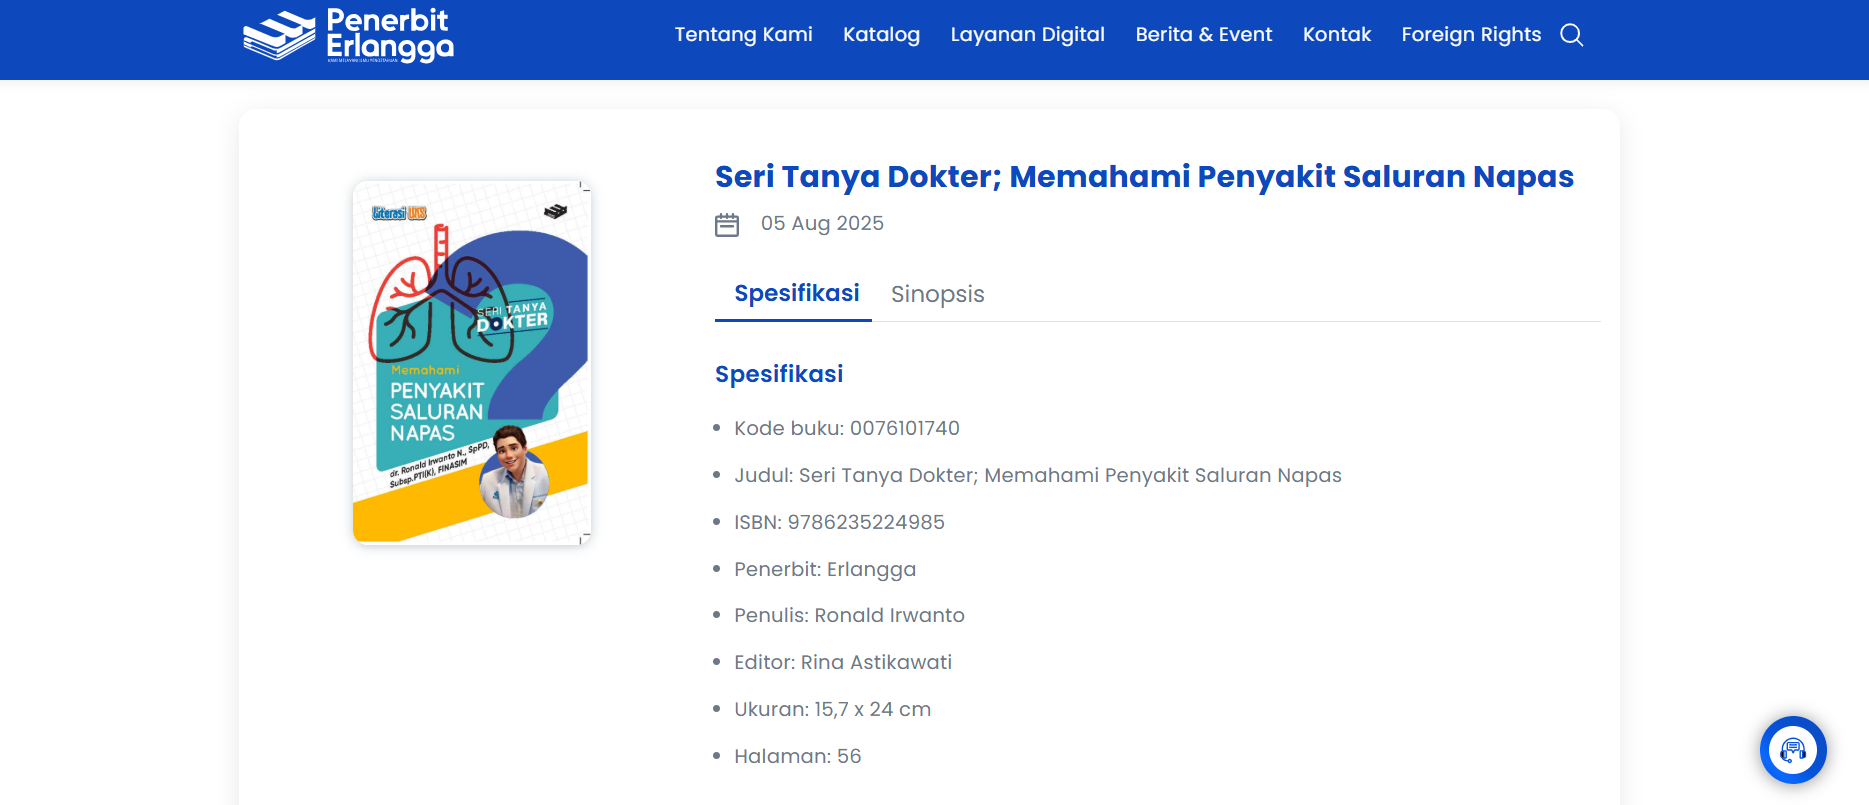Navigate to Berita & Event

[1203, 35]
